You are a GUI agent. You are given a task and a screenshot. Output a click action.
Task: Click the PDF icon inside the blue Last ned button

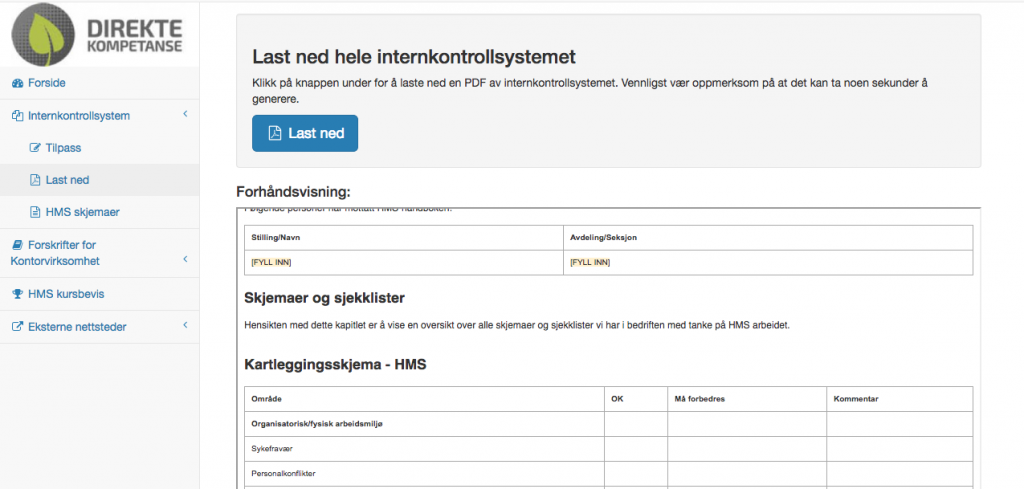tap(275, 133)
